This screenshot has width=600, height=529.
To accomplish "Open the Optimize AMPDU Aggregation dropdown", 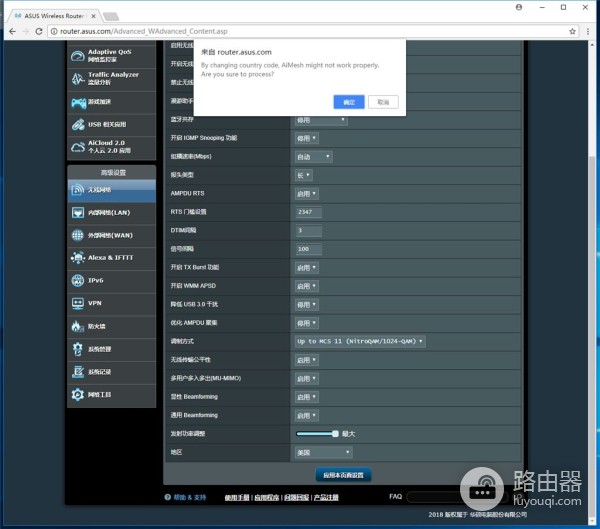I will pyautogui.click(x=307, y=323).
